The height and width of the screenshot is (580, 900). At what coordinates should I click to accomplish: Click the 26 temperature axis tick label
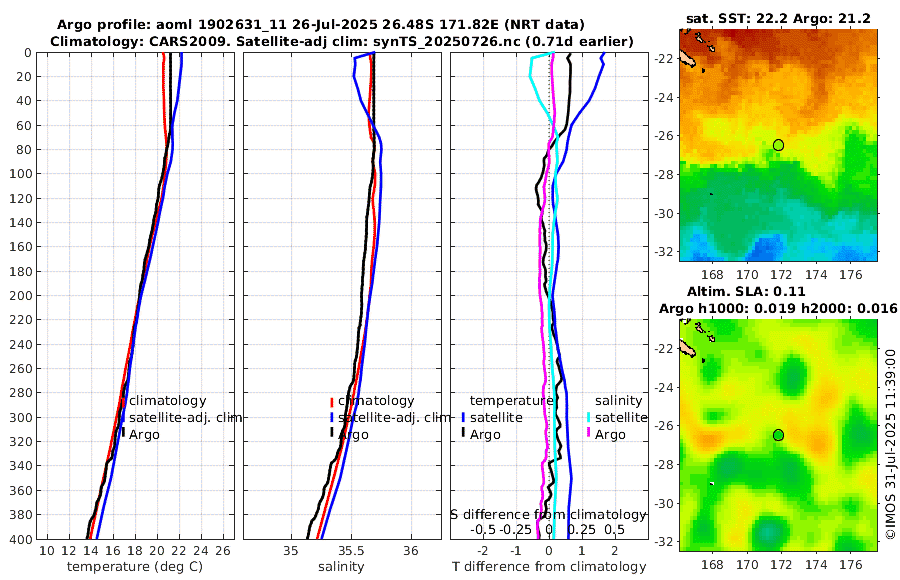(x=223, y=551)
